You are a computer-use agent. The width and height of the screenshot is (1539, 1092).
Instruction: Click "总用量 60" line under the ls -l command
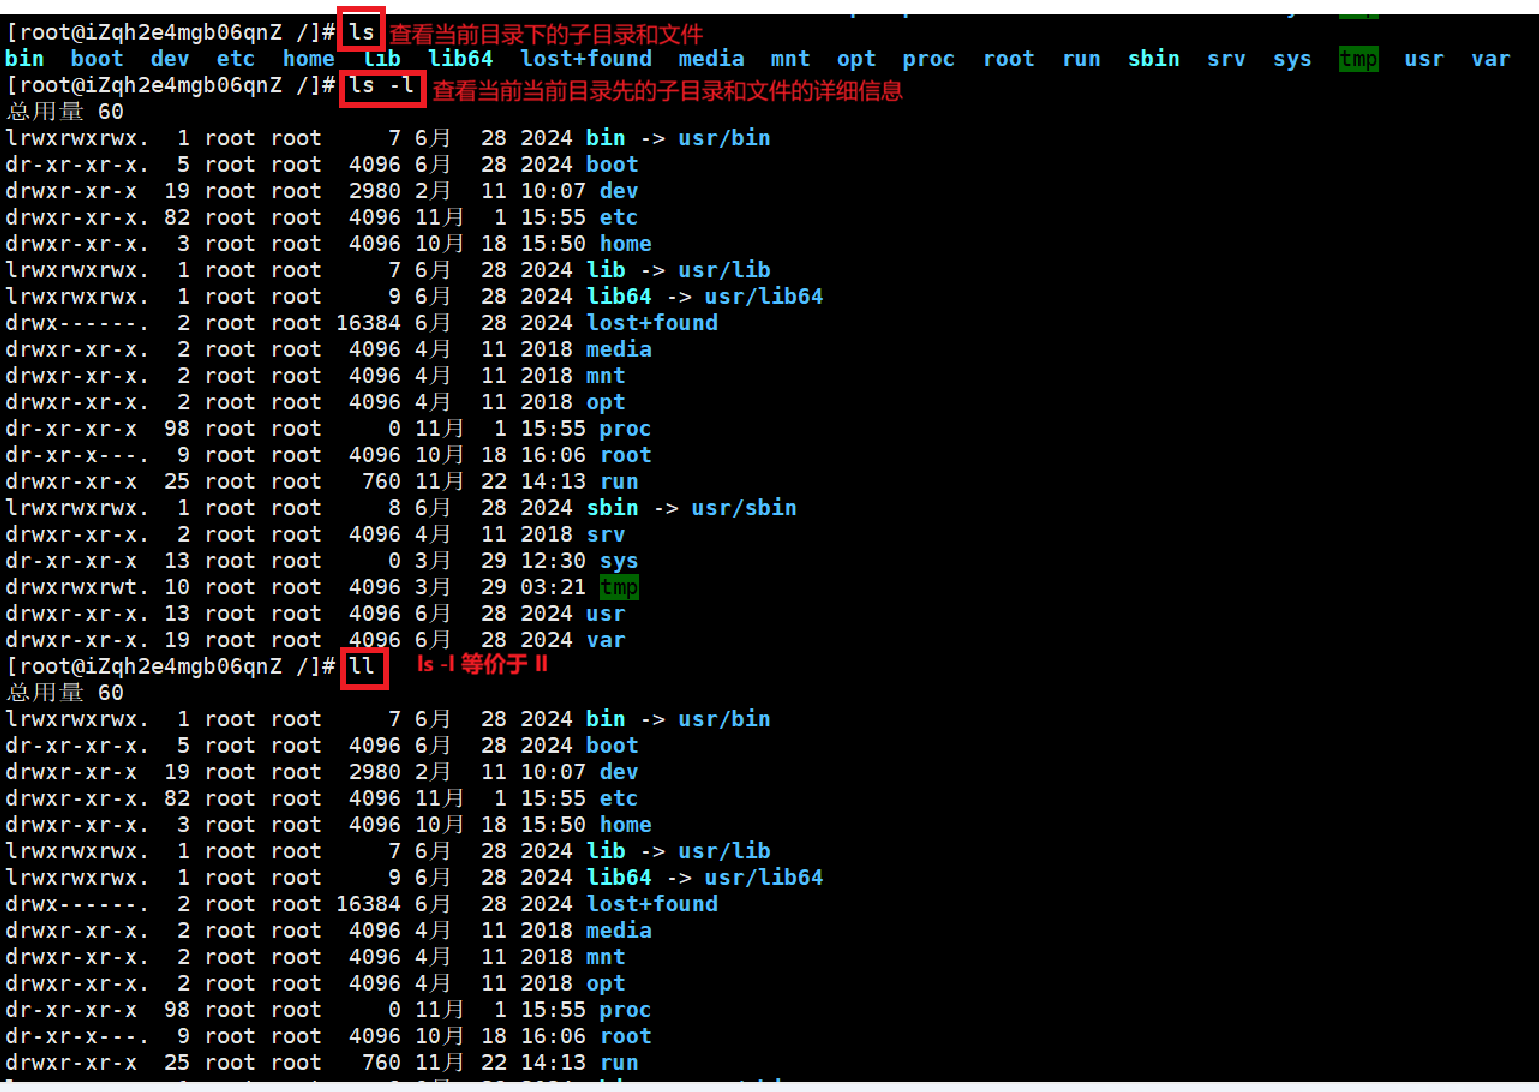pos(65,112)
